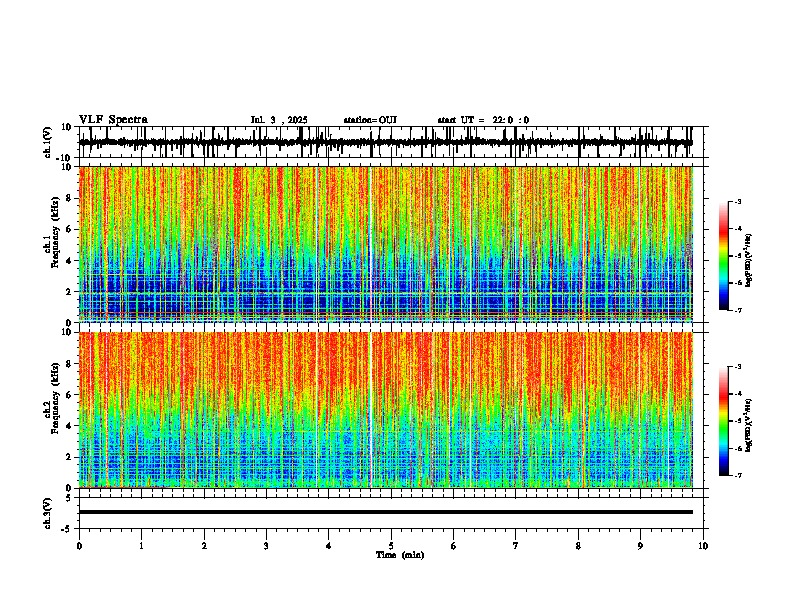Screen dimensions: 792x612
Task: Click the ch.2 color bar log(PSD) units label
Action: point(749,425)
